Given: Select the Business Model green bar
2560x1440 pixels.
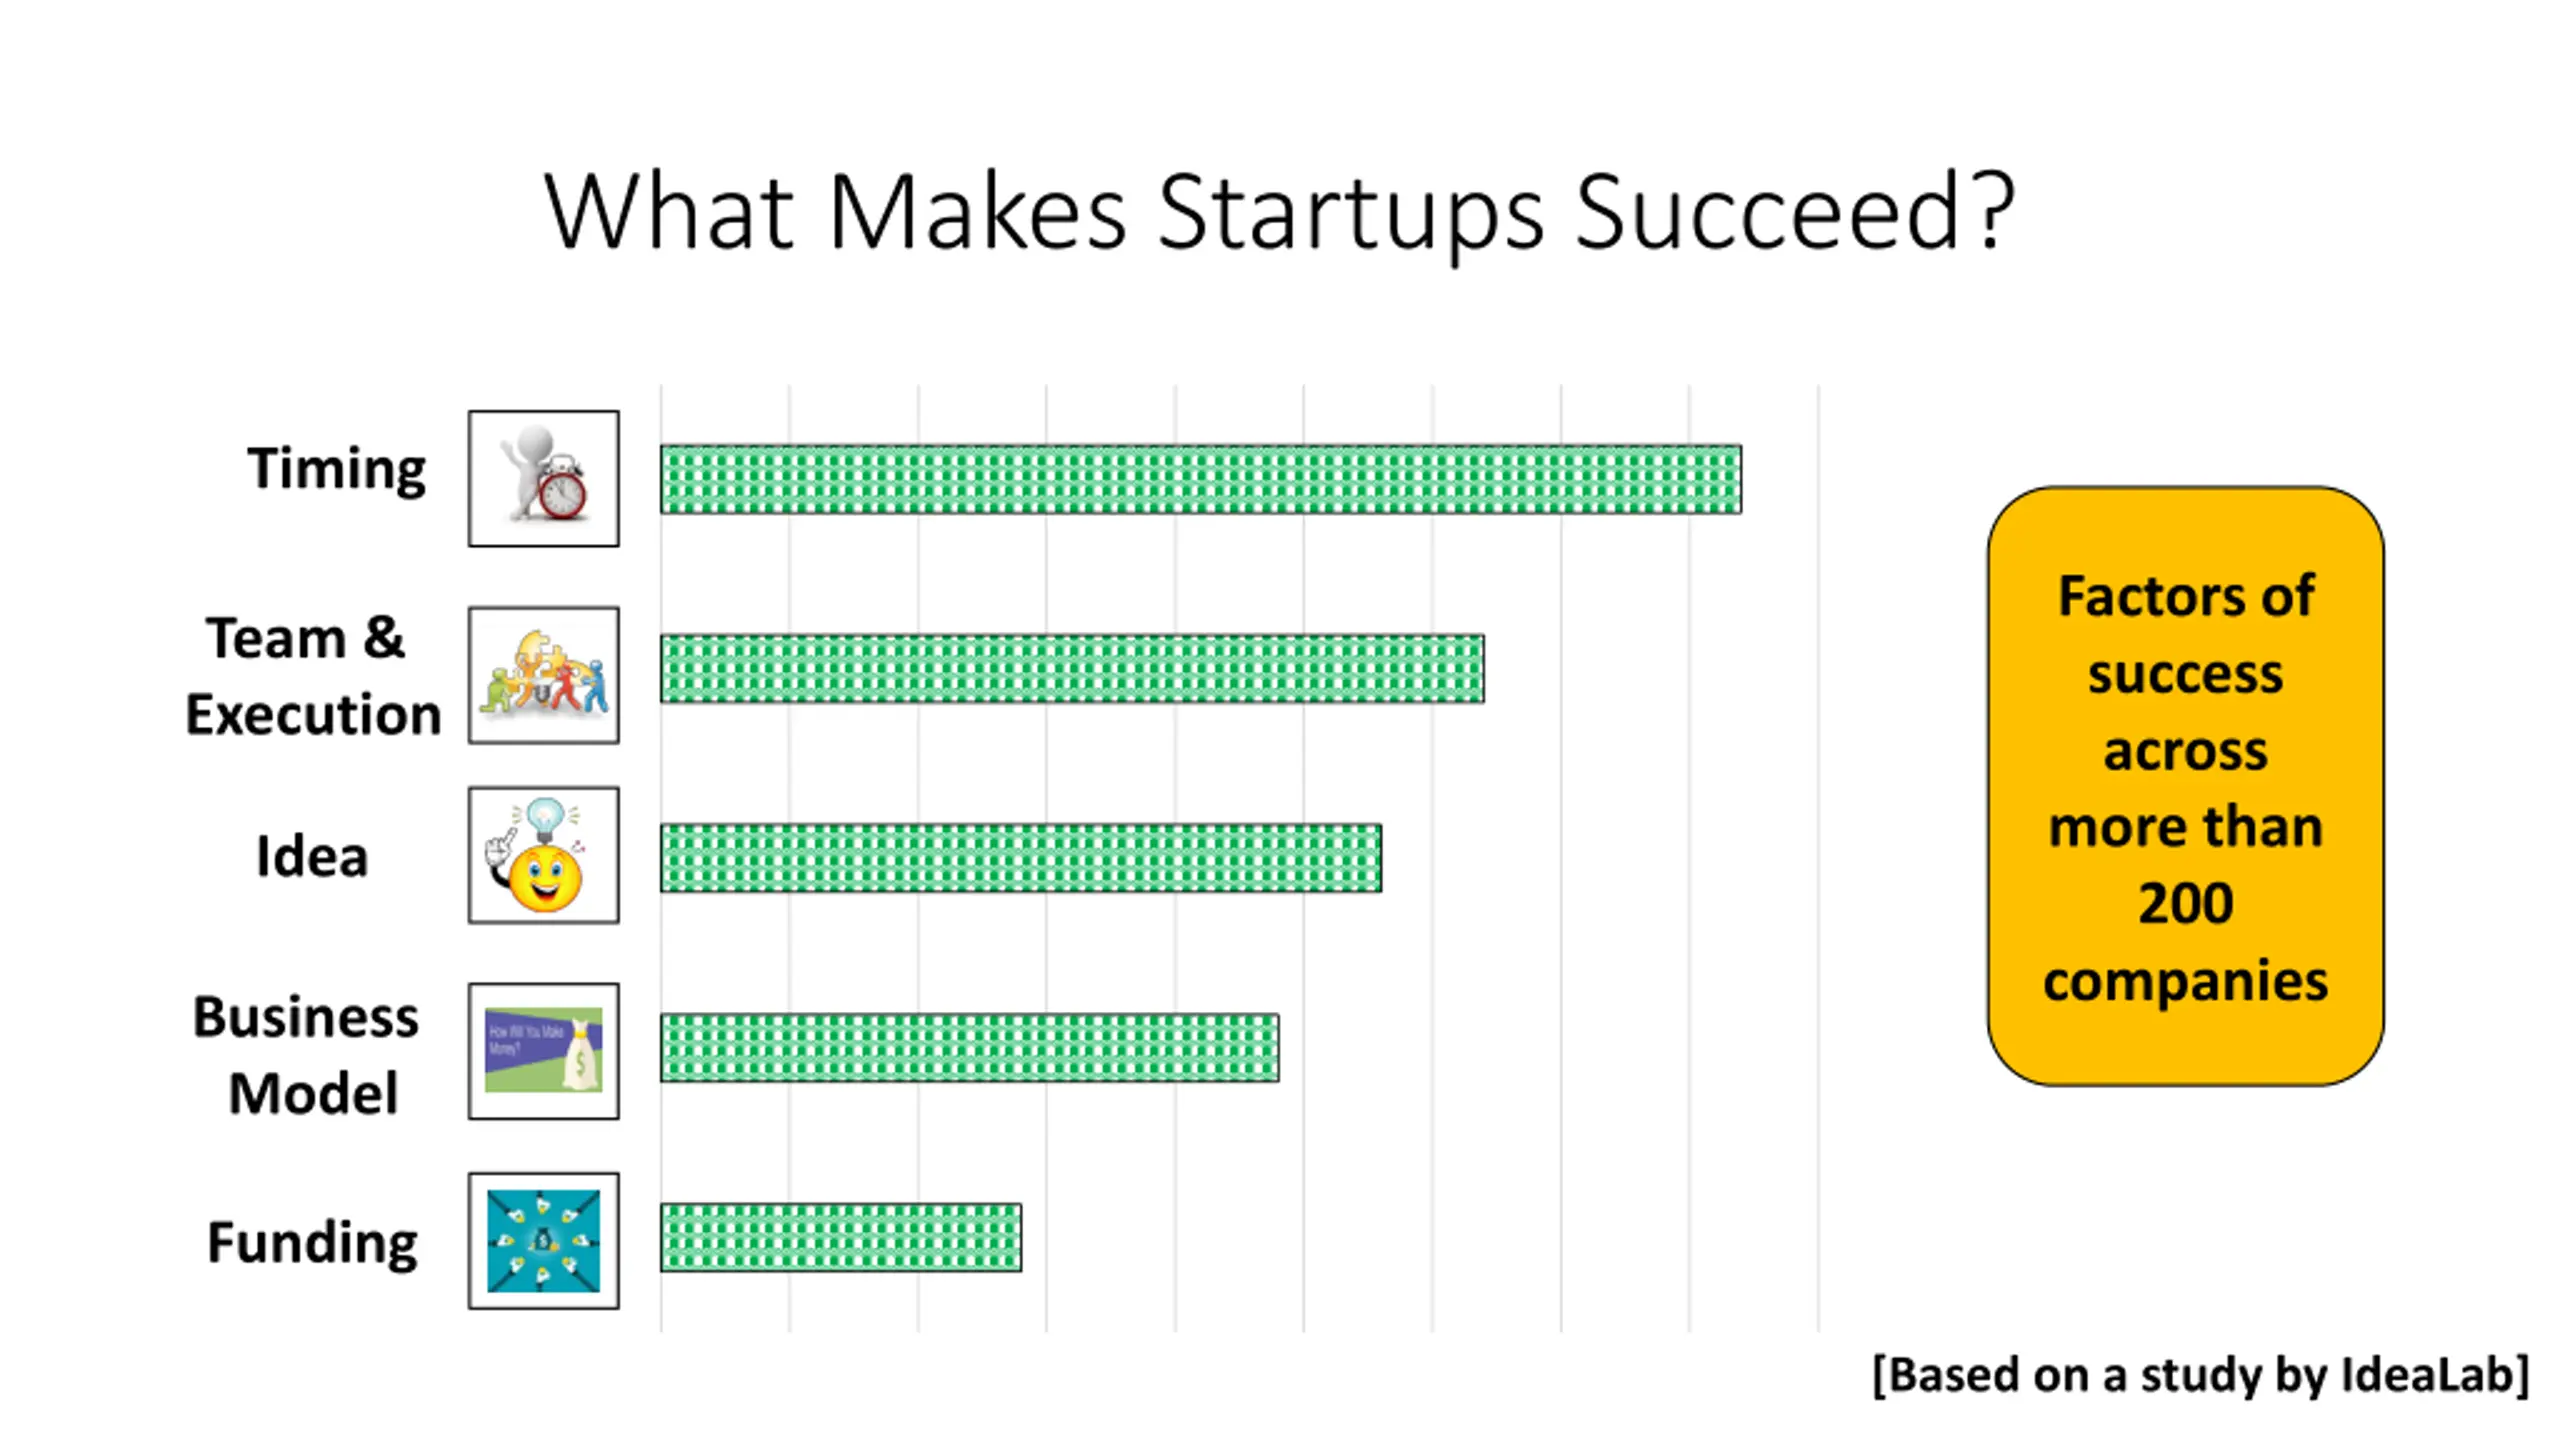Looking at the screenshot, I should point(969,1047).
